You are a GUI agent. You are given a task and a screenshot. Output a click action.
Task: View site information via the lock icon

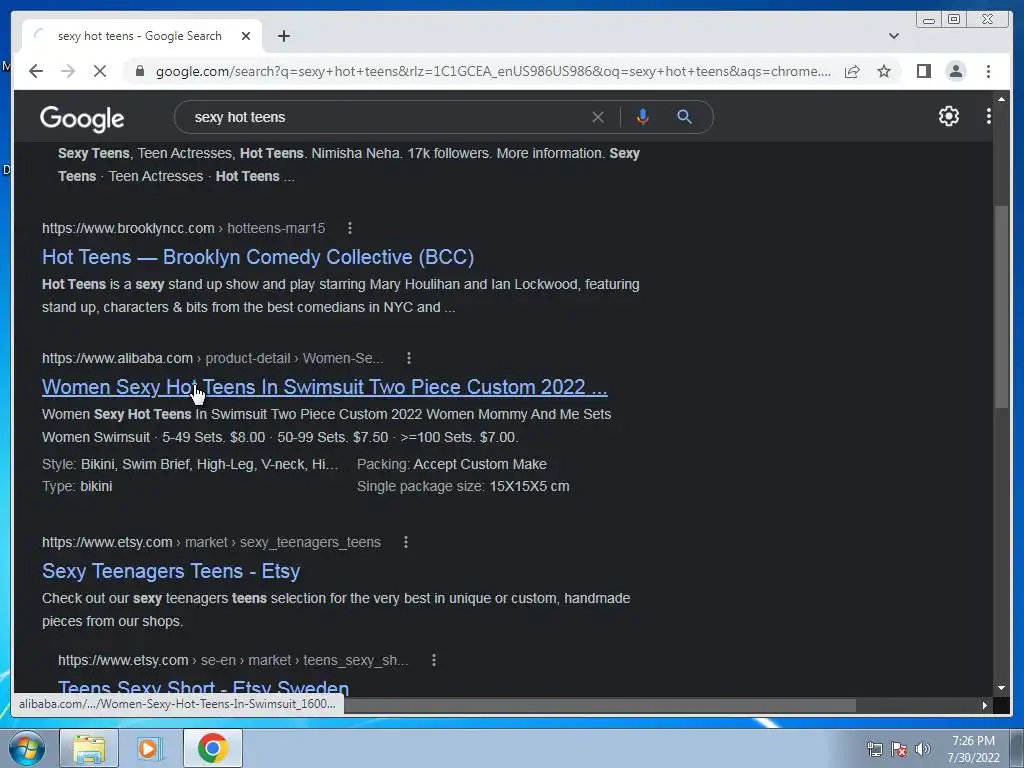[139, 71]
